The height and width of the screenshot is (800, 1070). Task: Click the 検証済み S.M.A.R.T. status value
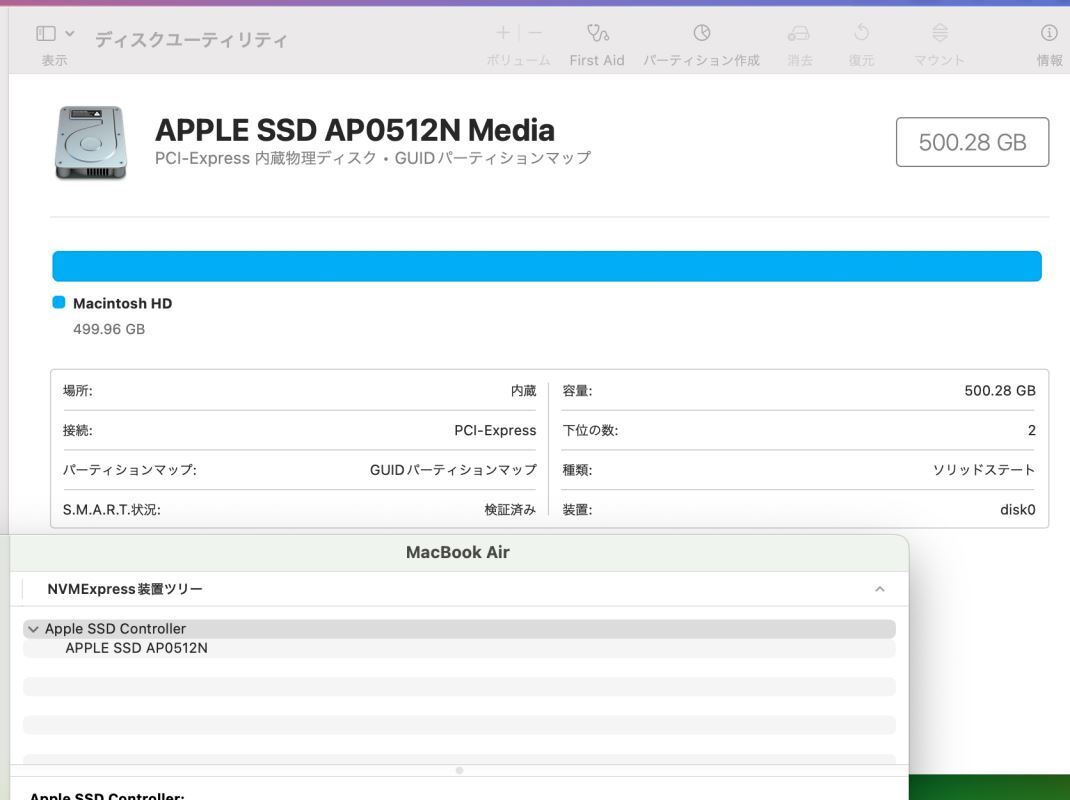(510, 509)
